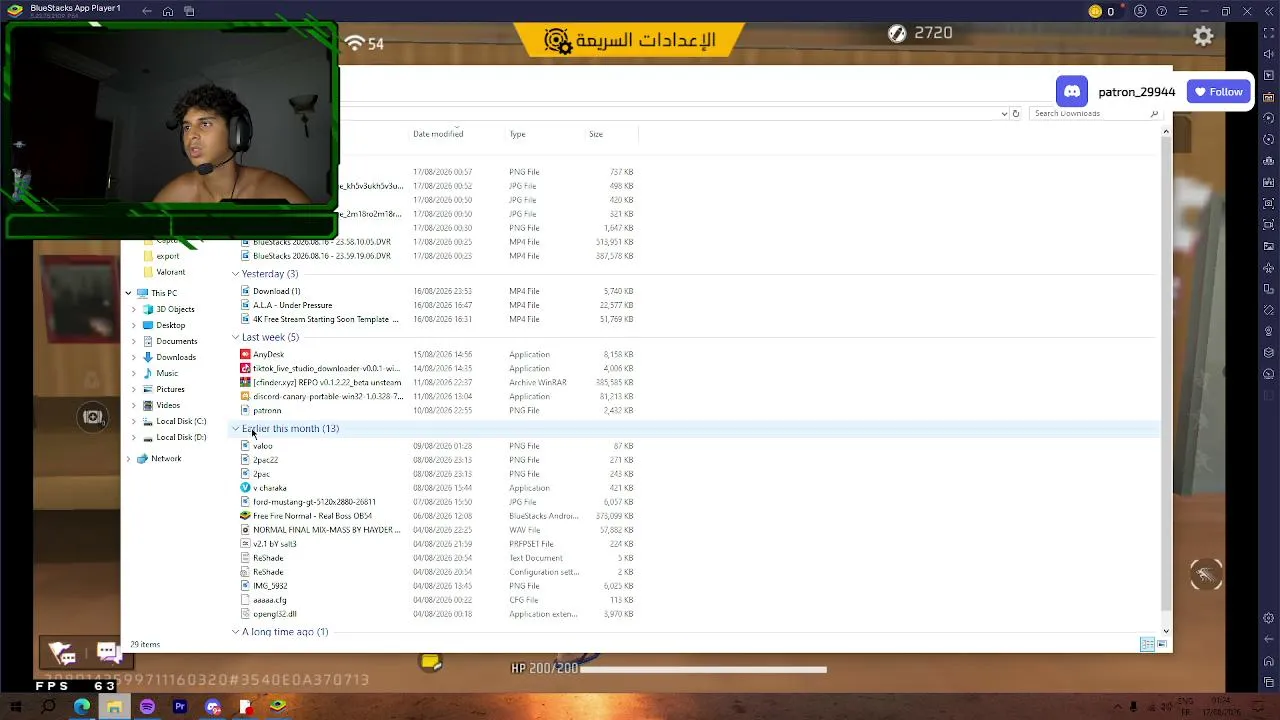Collapse the A long time ago group
The width and height of the screenshot is (1280, 720).
coord(236,632)
